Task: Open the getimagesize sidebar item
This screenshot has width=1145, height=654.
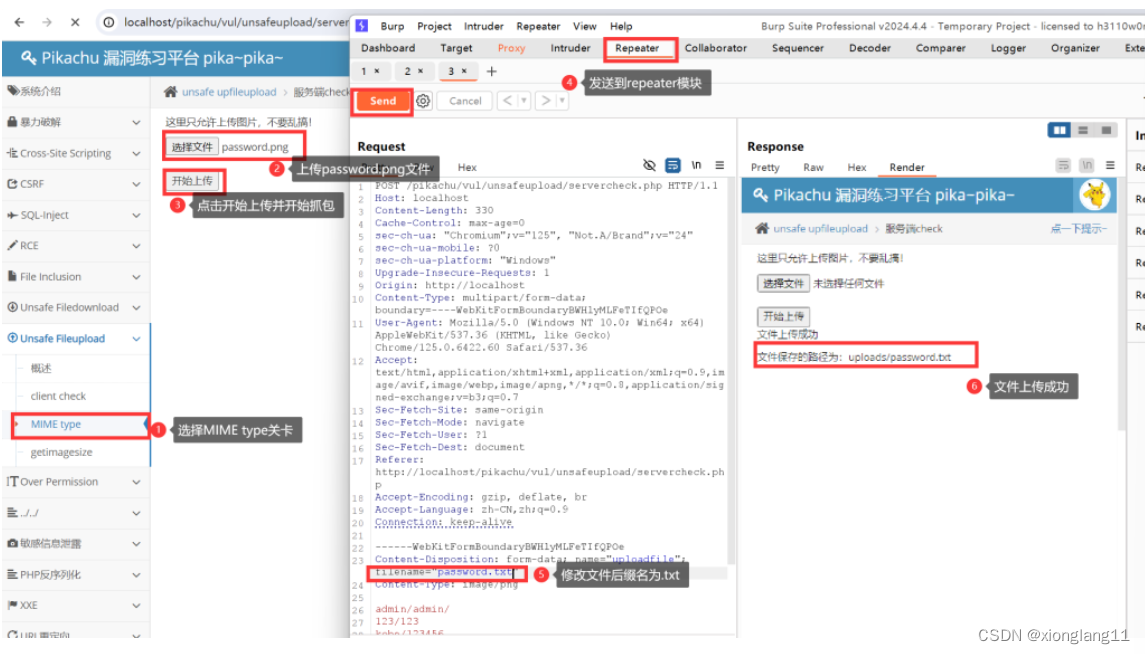Action: click(x=61, y=452)
